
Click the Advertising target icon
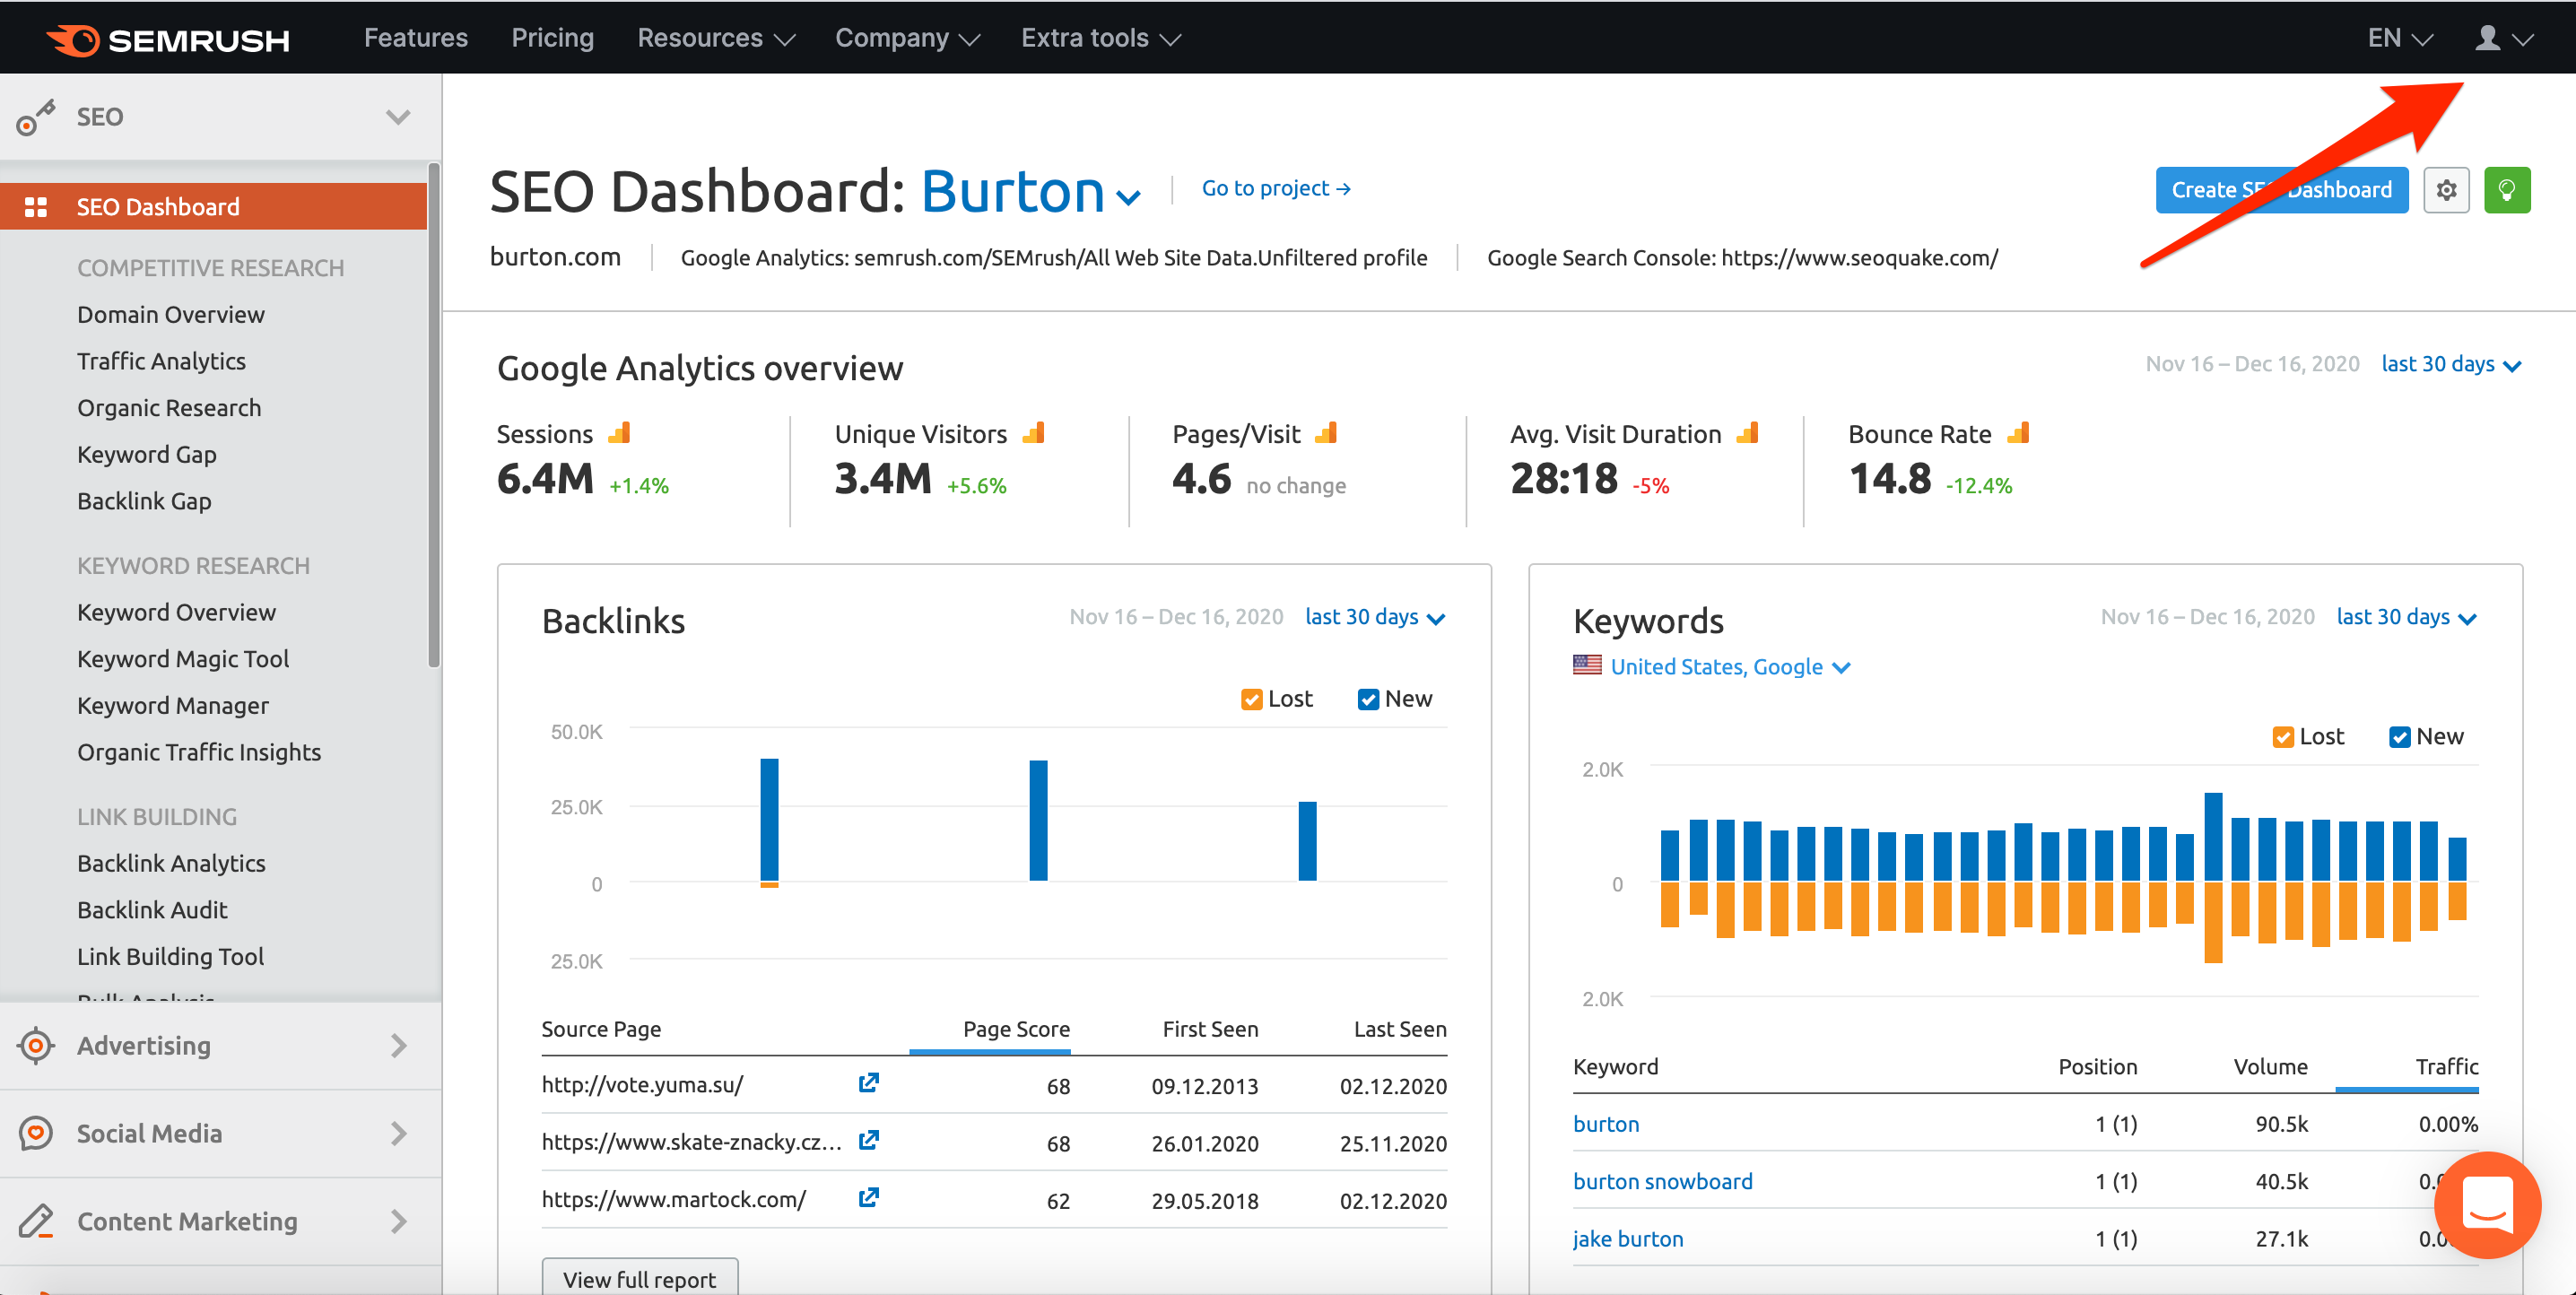36,1045
